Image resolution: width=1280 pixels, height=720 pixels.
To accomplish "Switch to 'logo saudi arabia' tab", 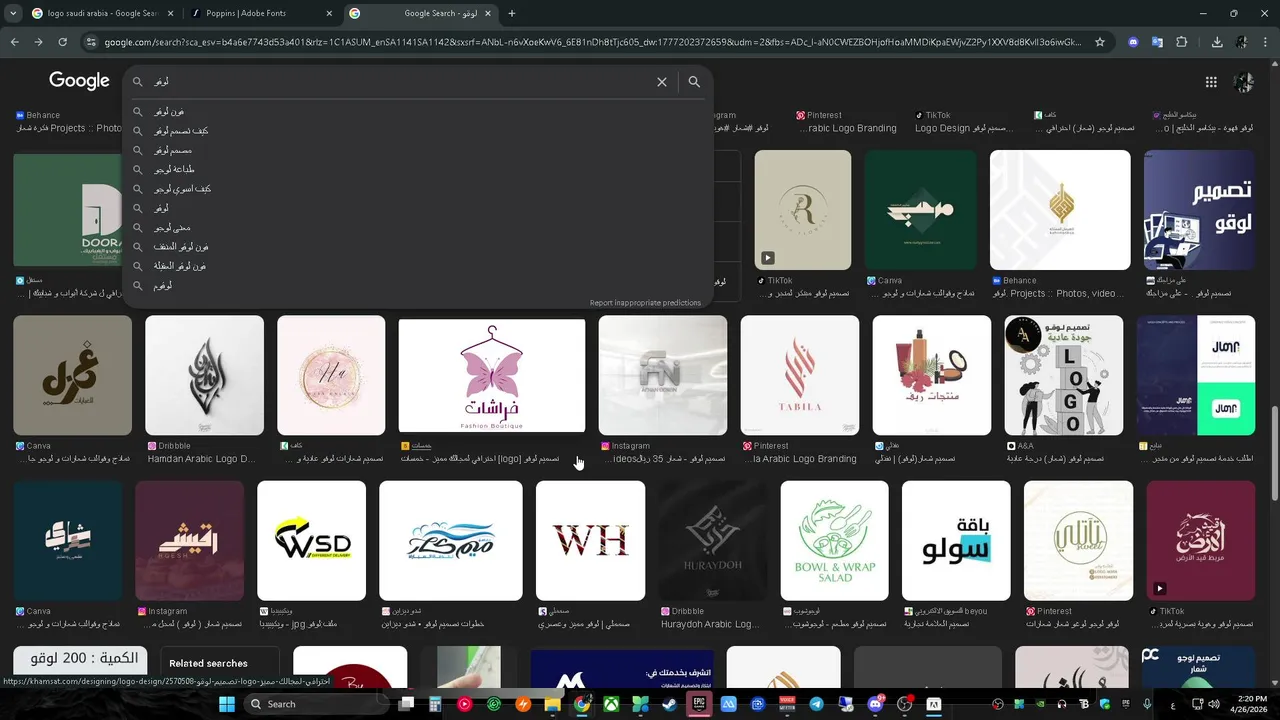I will pyautogui.click(x=100, y=13).
